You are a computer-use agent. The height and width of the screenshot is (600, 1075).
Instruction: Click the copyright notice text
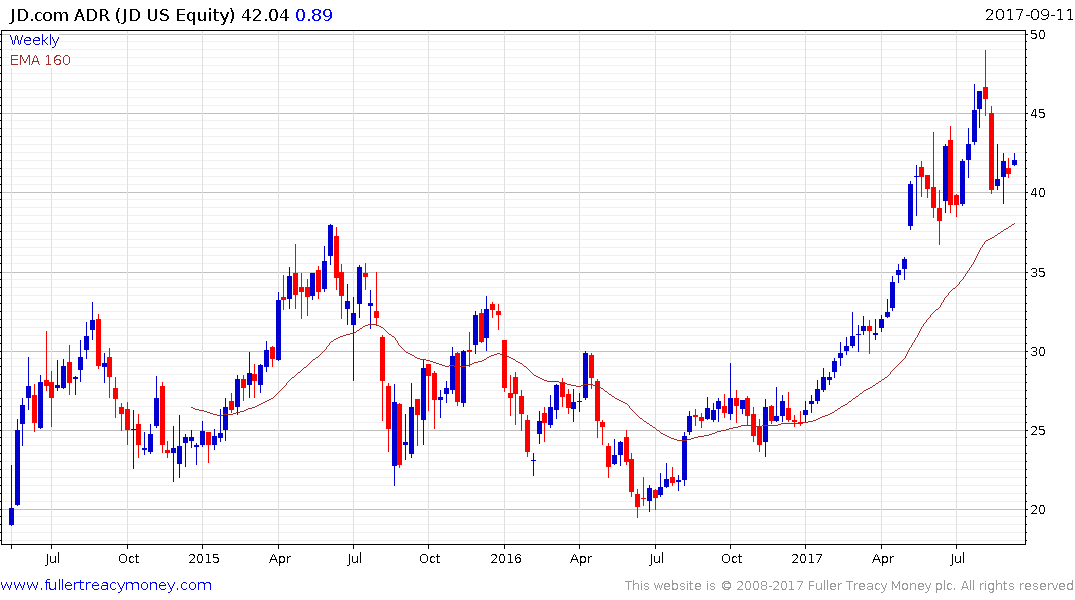point(849,586)
